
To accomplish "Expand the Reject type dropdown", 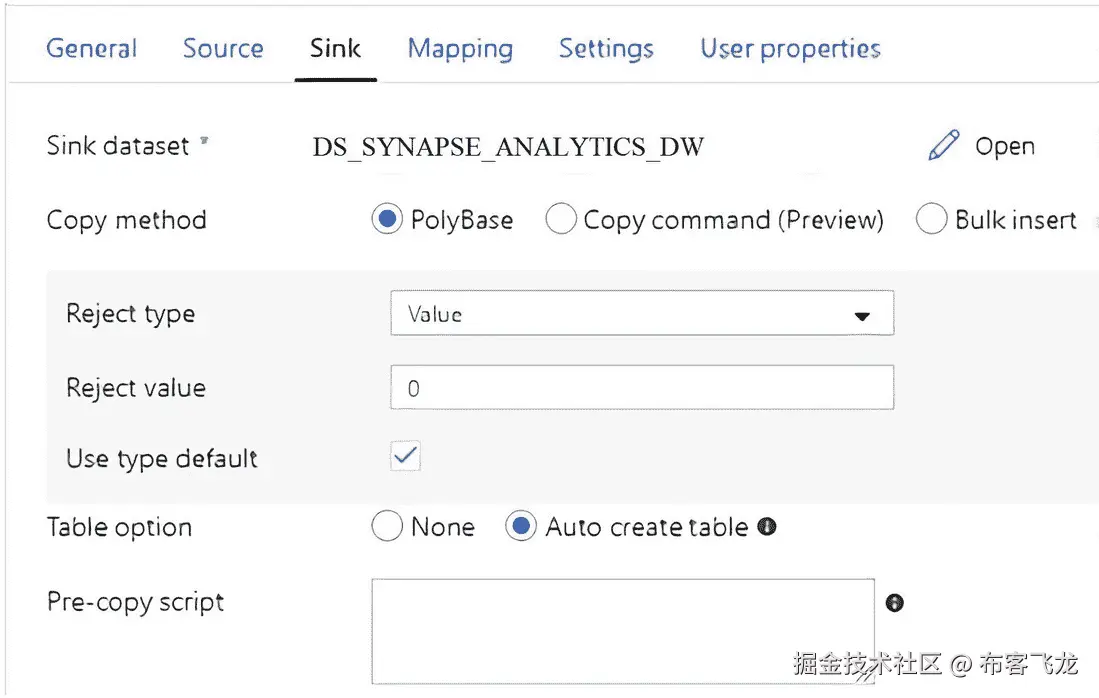I will pyautogui.click(x=640, y=314).
